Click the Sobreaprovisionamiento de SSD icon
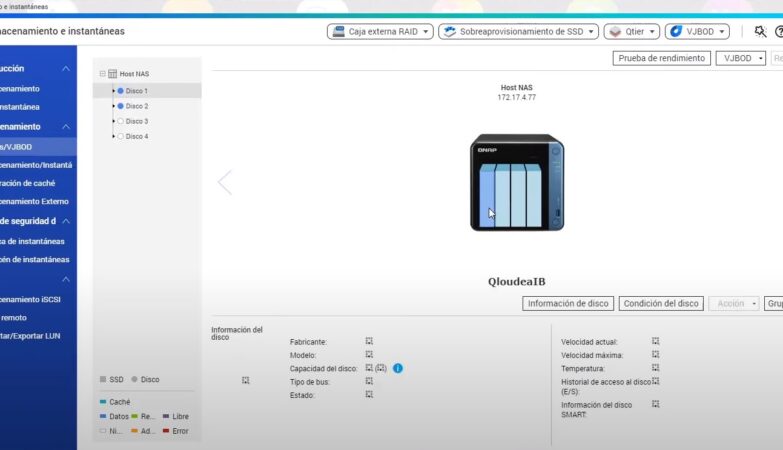This screenshot has width=783, height=450. tap(450, 31)
